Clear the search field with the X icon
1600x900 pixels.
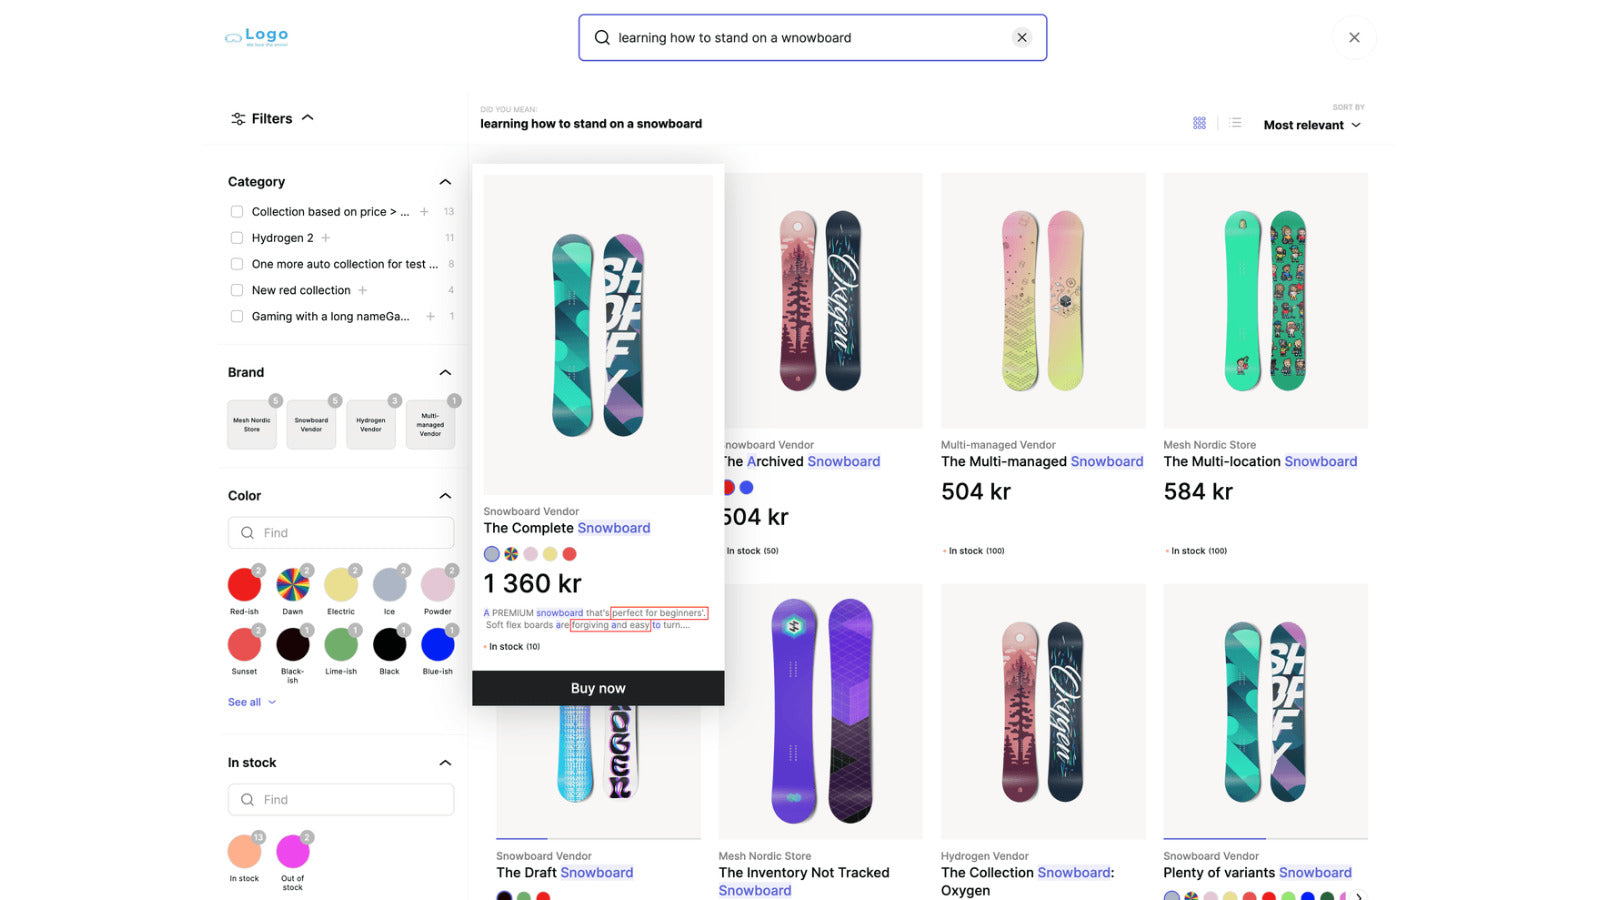coord(1022,37)
